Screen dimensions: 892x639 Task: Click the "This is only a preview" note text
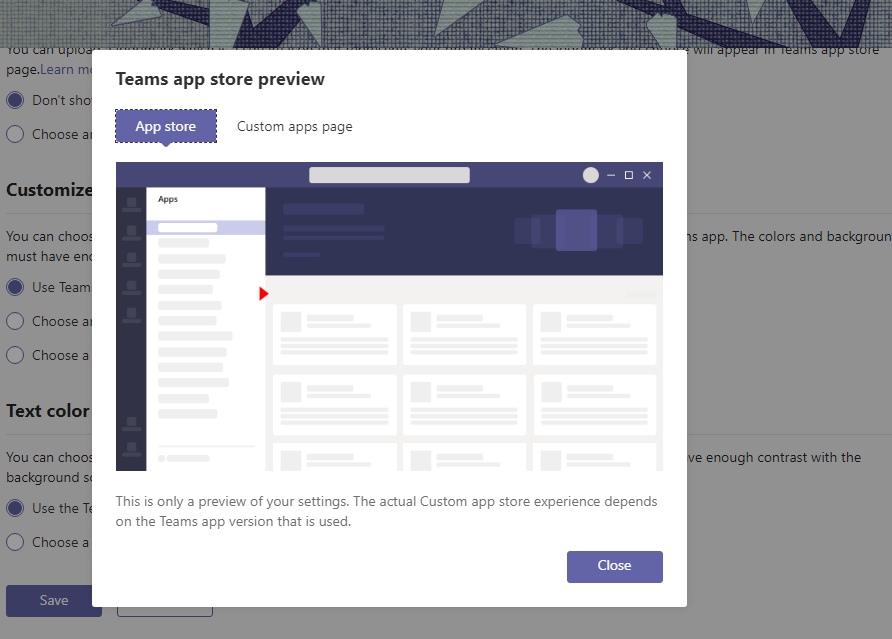386,511
